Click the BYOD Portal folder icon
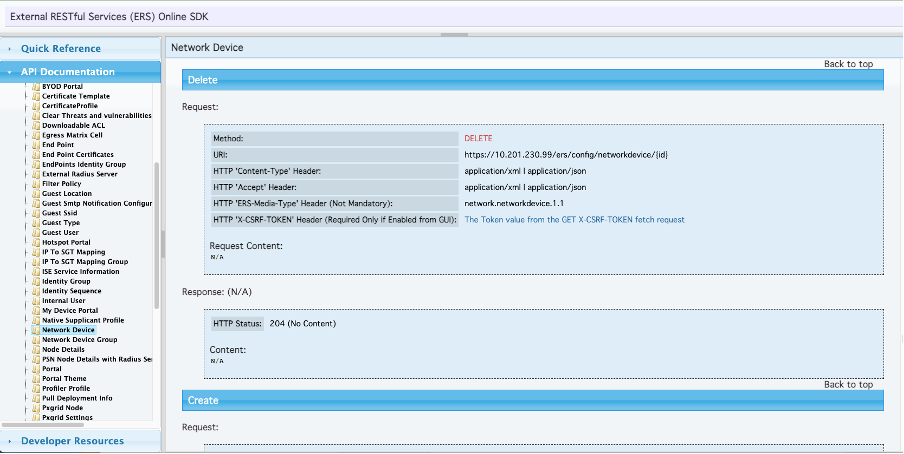The image size is (904, 454). point(36,87)
